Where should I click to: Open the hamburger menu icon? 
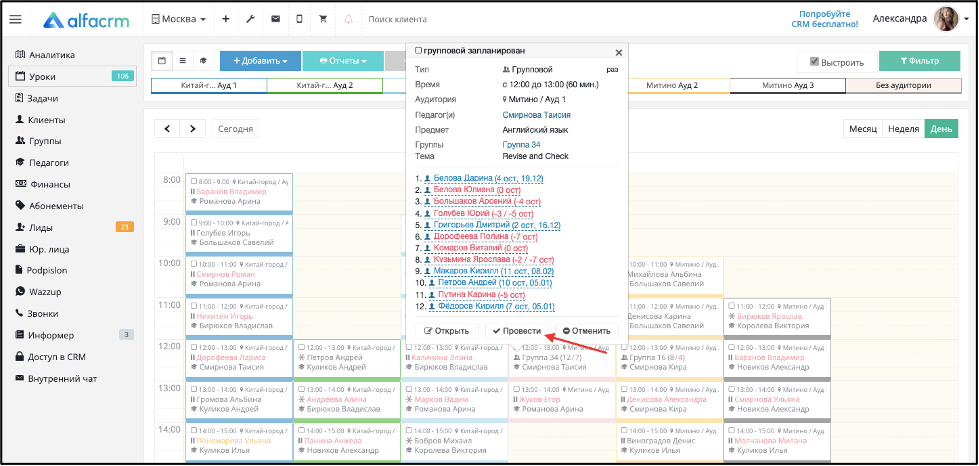(16, 19)
